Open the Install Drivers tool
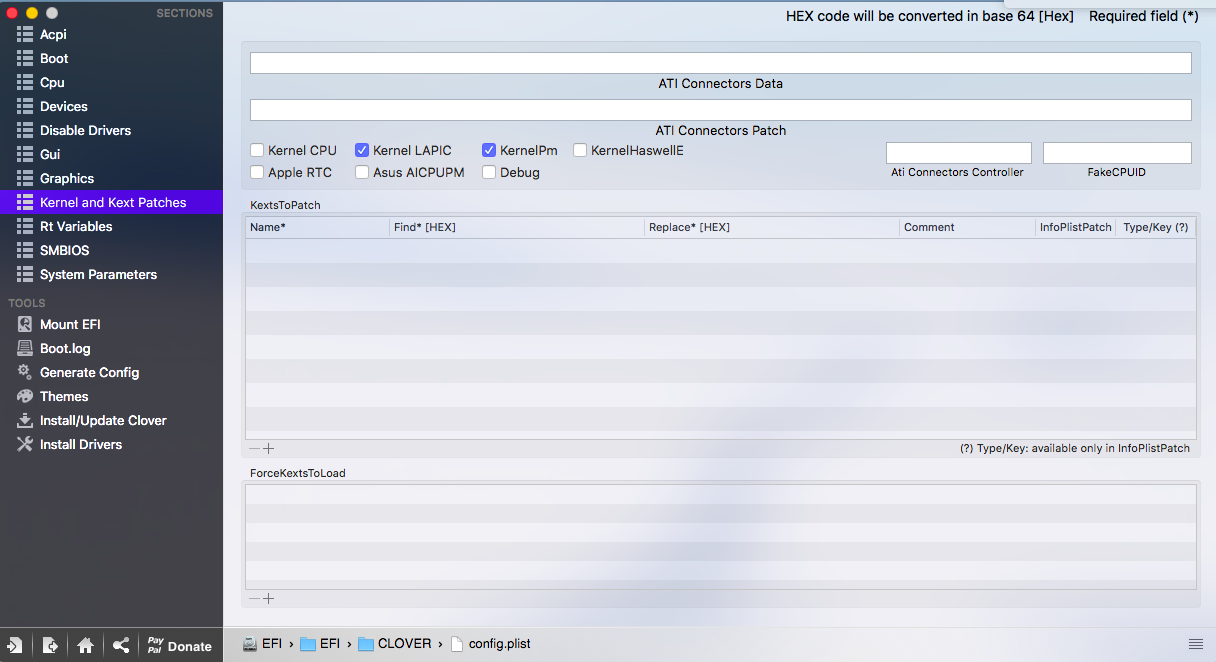 tap(111, 444)
